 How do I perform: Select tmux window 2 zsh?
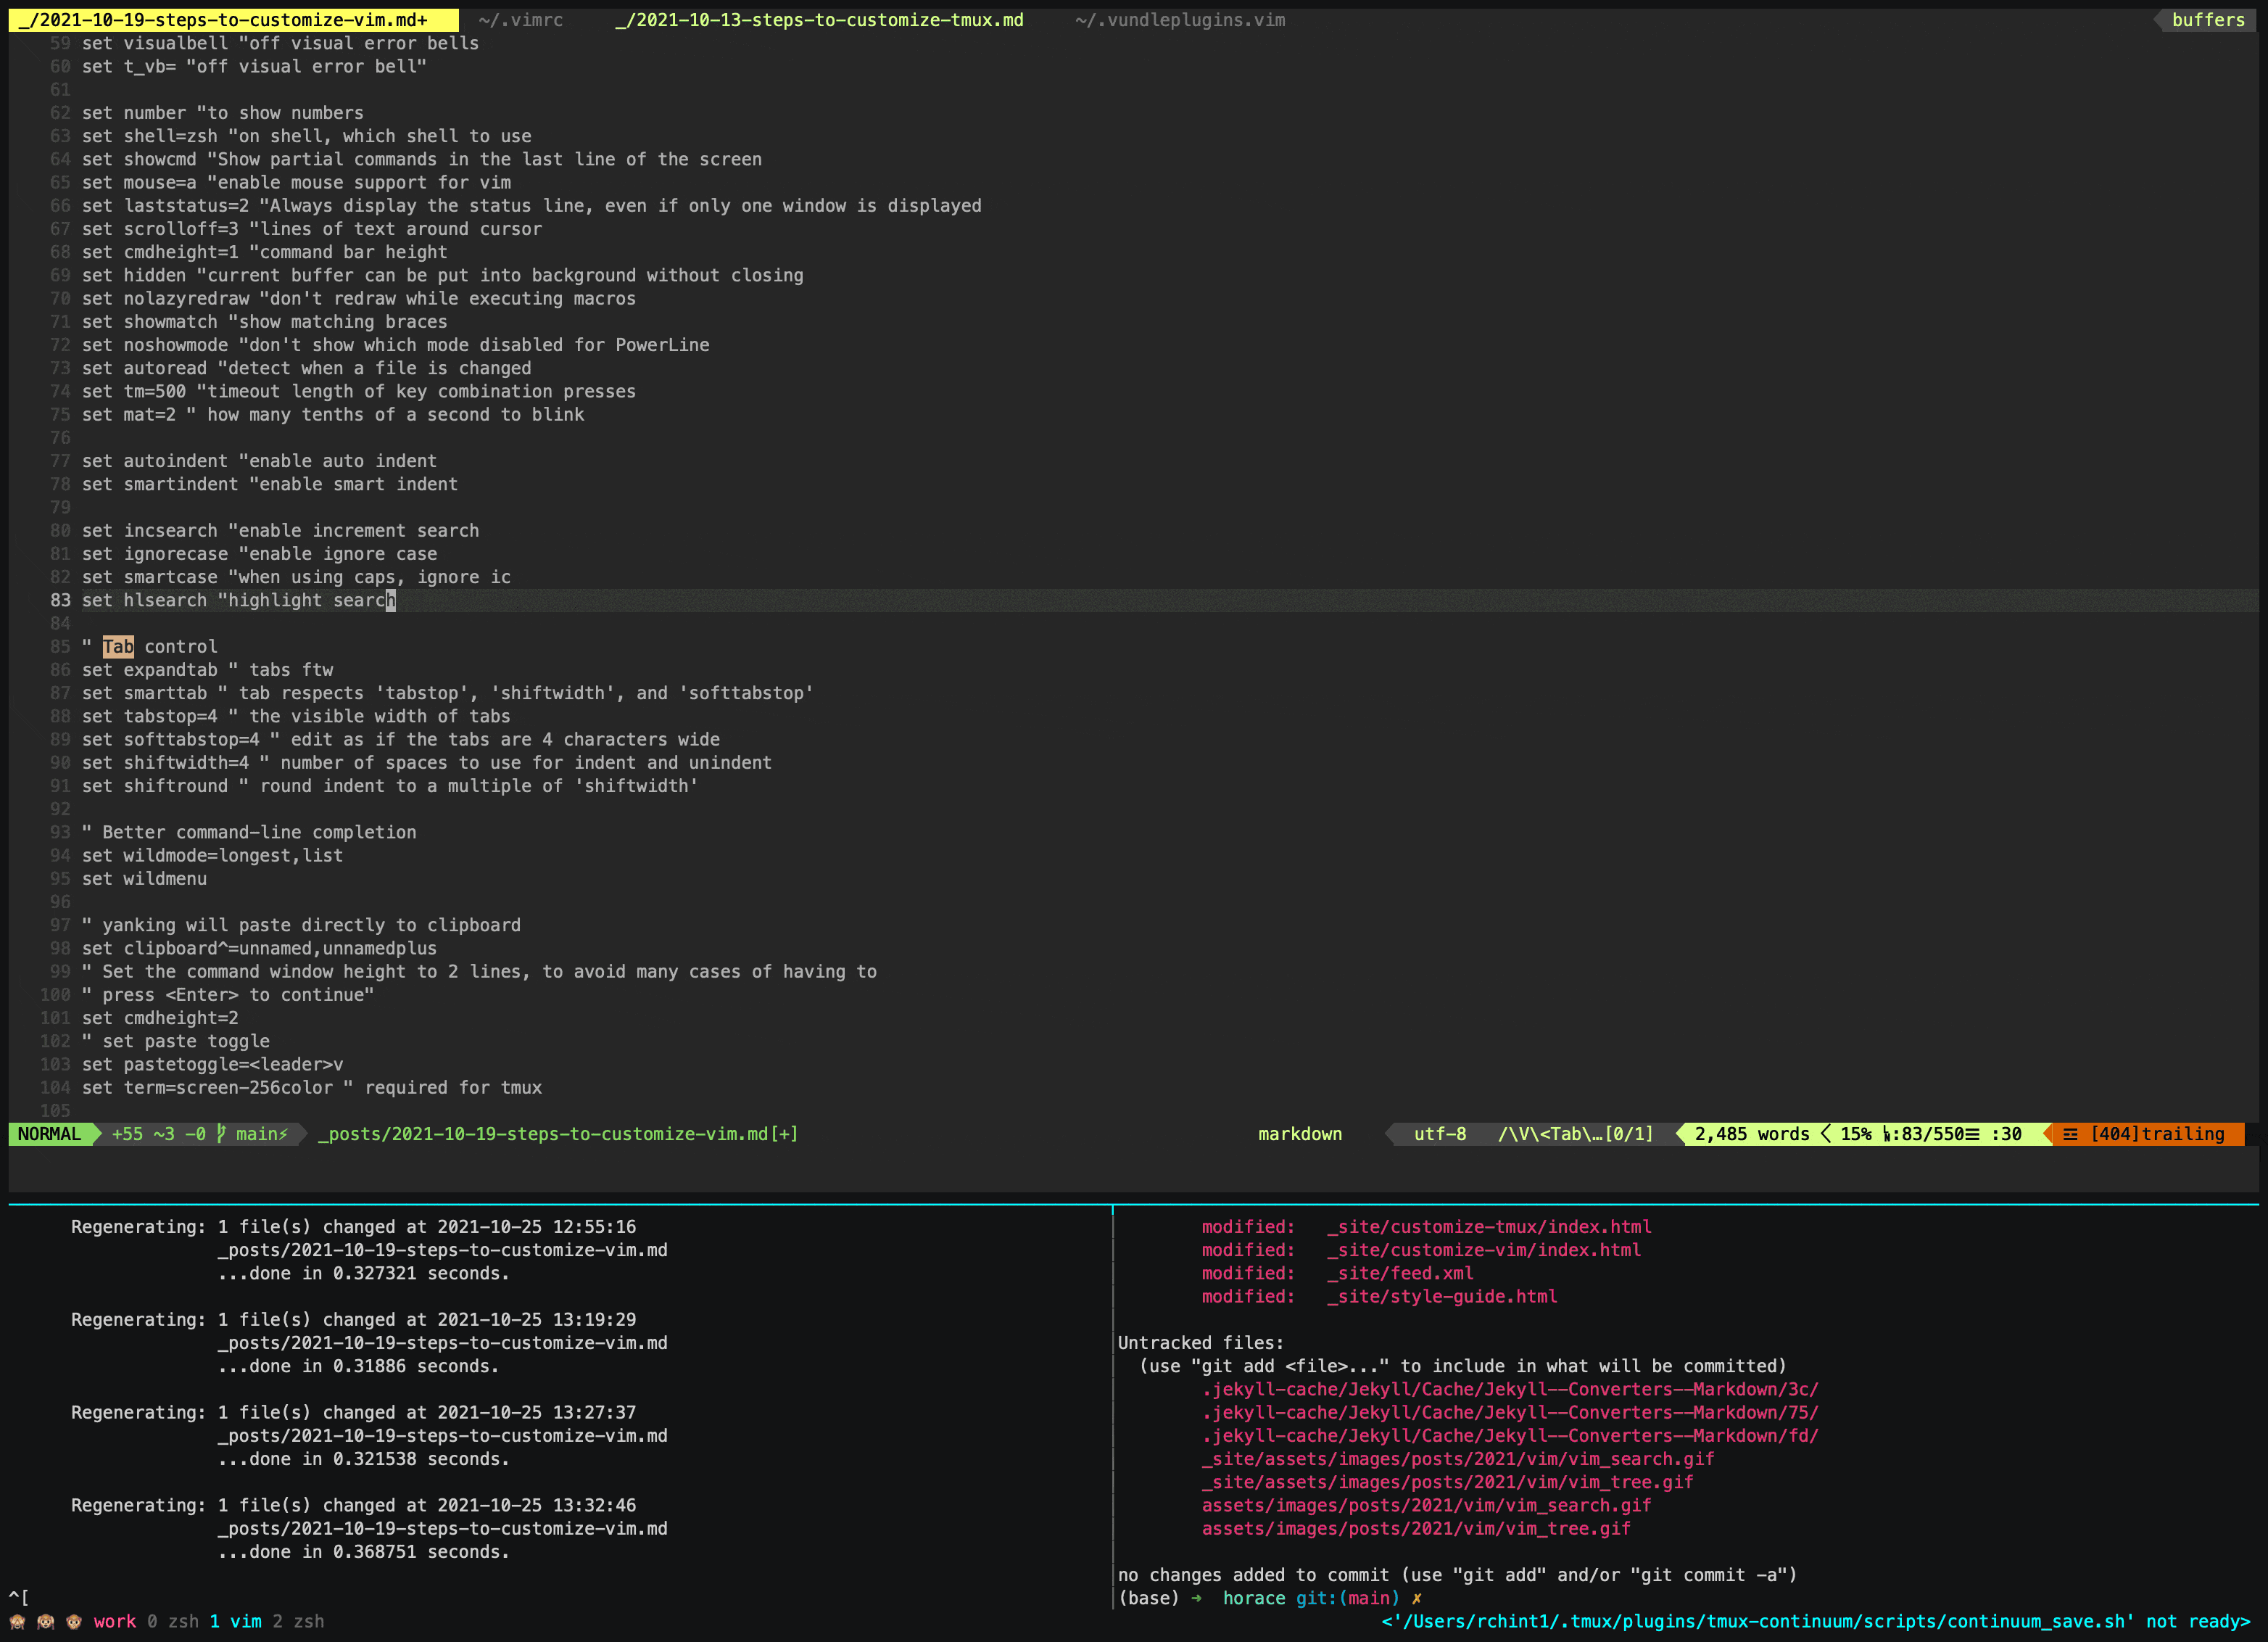[x=298, y=1622]
